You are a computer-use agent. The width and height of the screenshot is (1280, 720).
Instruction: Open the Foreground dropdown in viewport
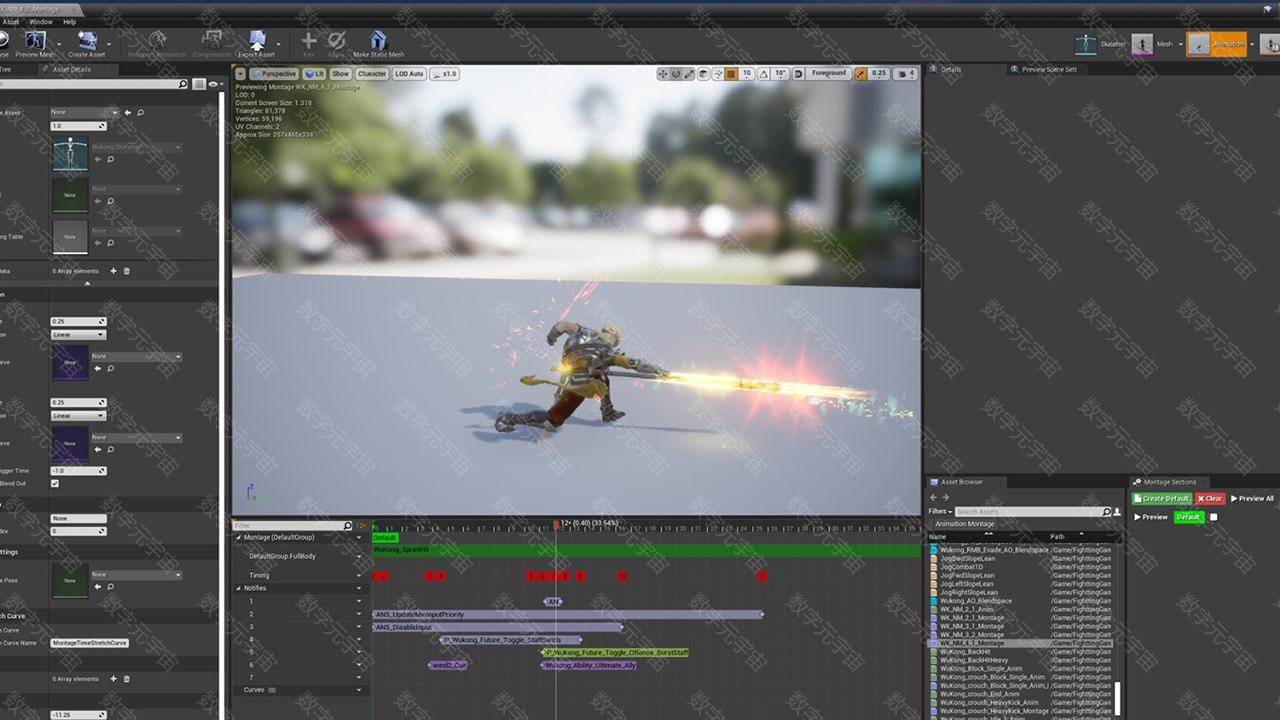coord(828,74)
